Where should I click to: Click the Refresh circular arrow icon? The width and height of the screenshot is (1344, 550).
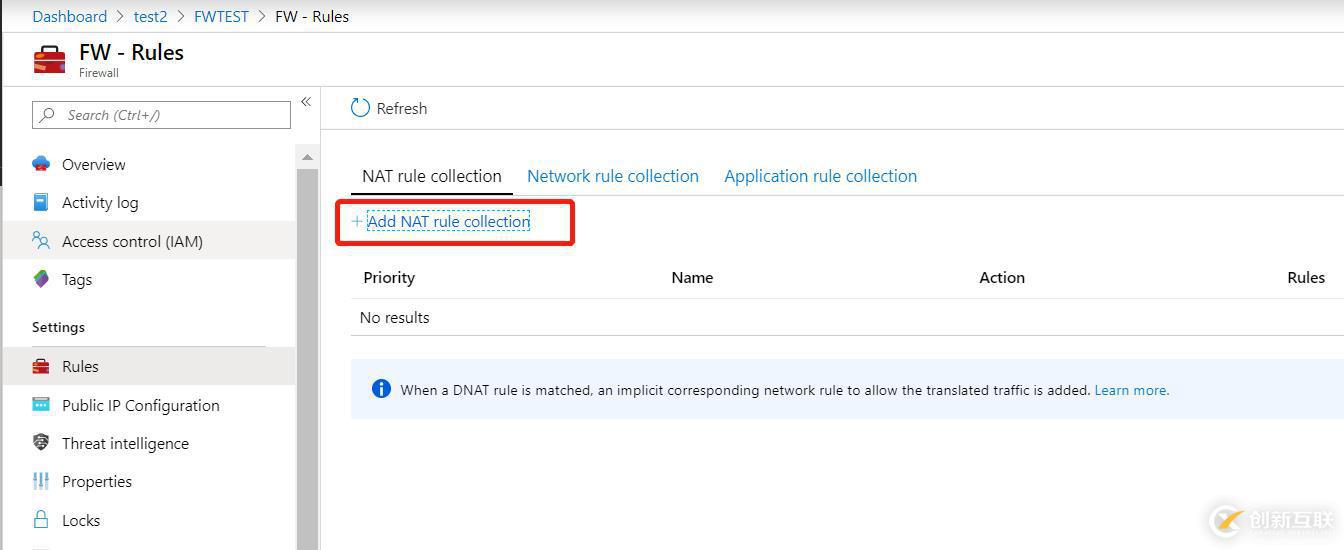360,108
